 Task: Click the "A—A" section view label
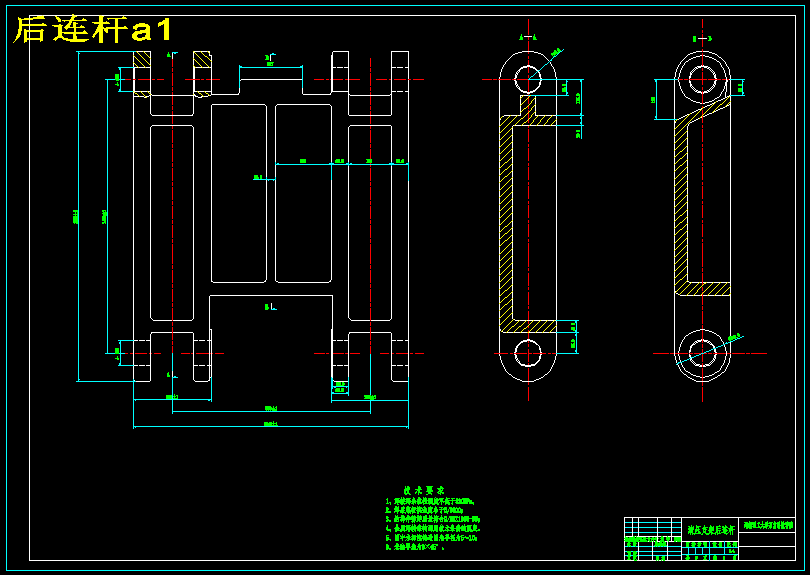click(528, 37)
